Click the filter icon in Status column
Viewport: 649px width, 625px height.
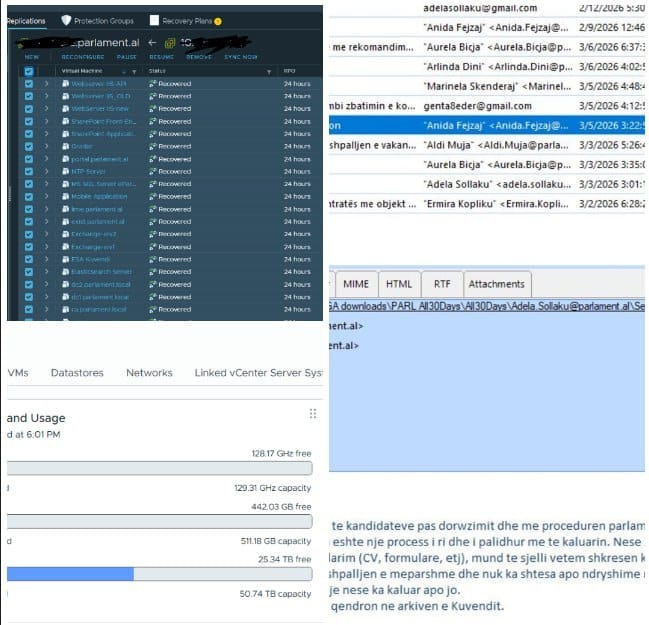pyautogui.click(x=268, y=72)
